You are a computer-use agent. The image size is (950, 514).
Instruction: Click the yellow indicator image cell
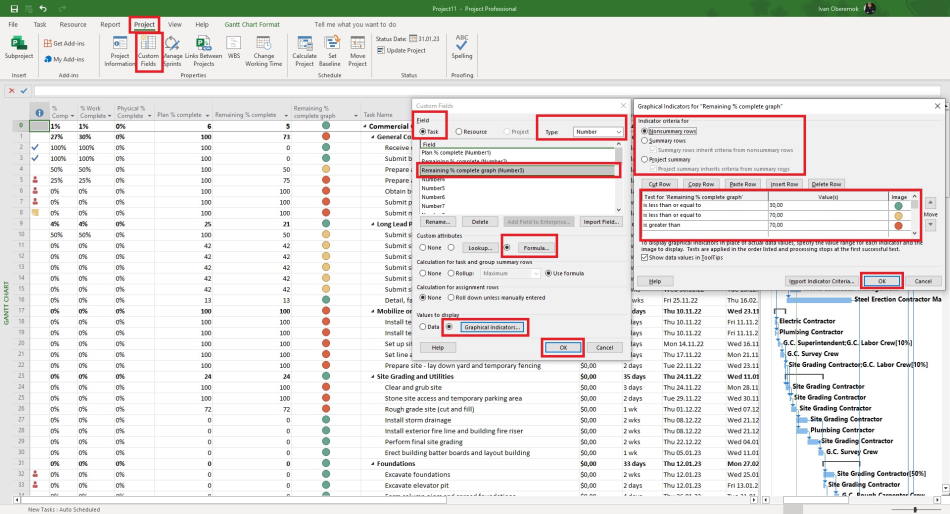tap(899, 215)
